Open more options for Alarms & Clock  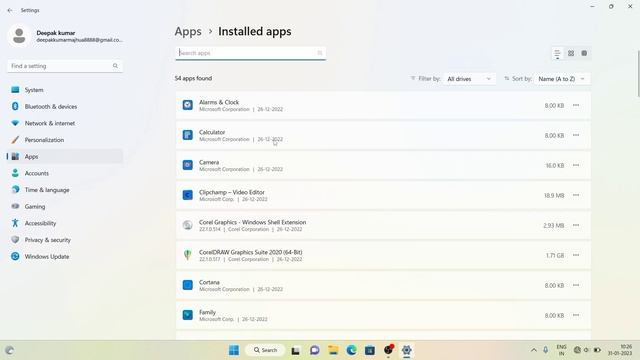coord(576,105)
